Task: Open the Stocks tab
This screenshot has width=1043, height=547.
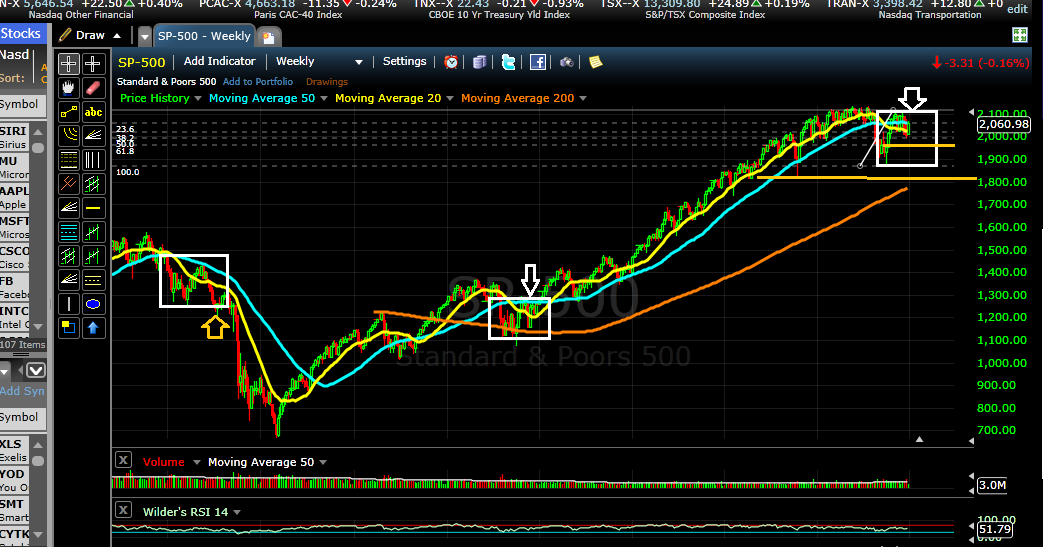Action: pos(21,33)
